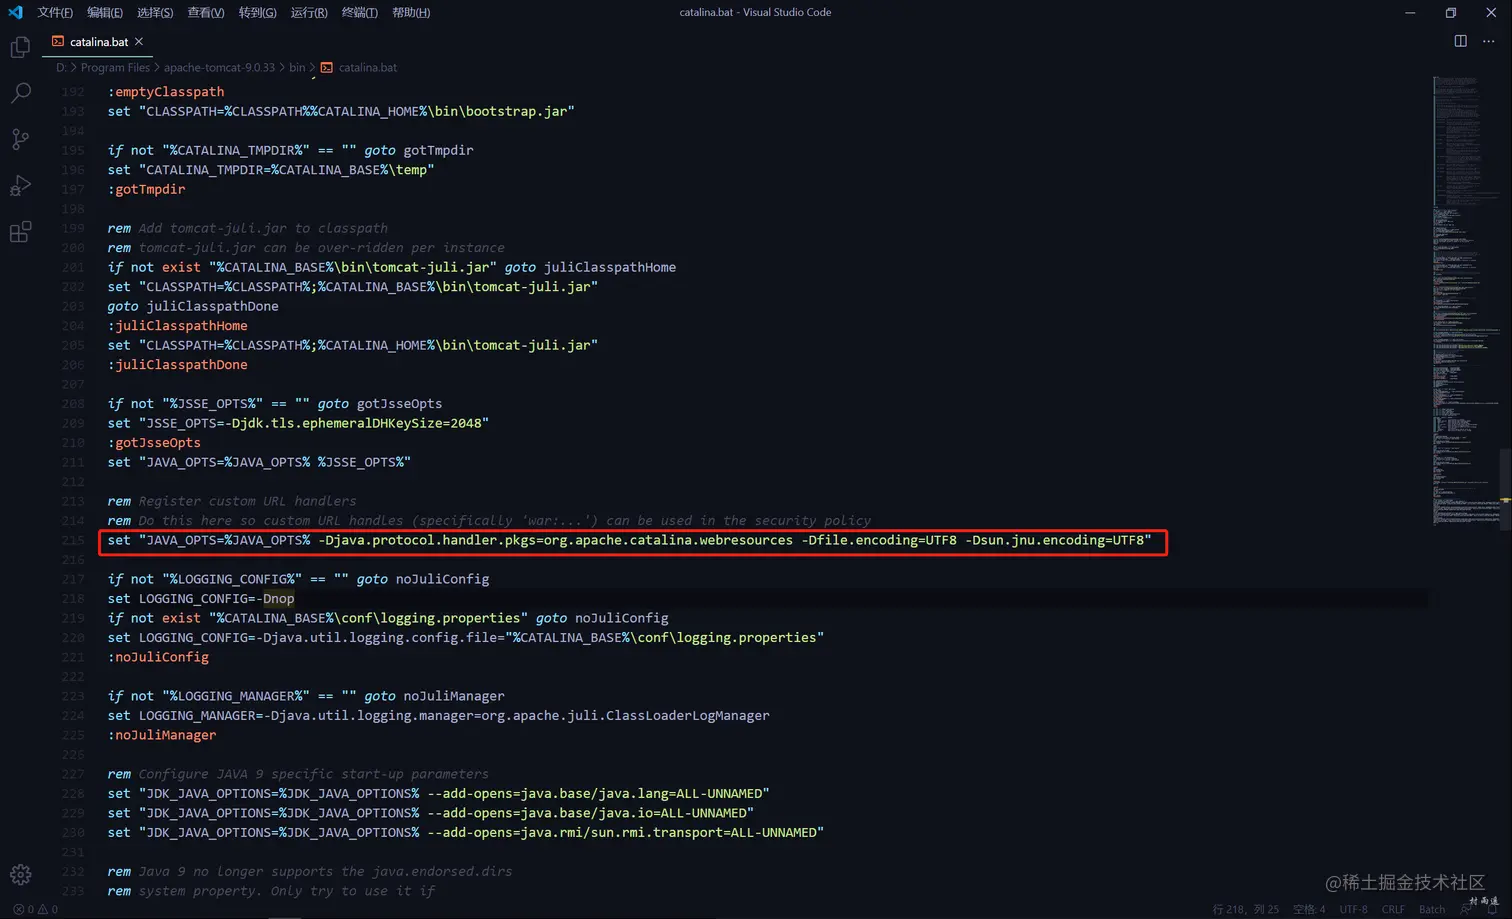This screenshot has height=919, width=1512.
Task: Click the 'rem Register custom URL handlers' comment
Action: [x=232, y=501]
